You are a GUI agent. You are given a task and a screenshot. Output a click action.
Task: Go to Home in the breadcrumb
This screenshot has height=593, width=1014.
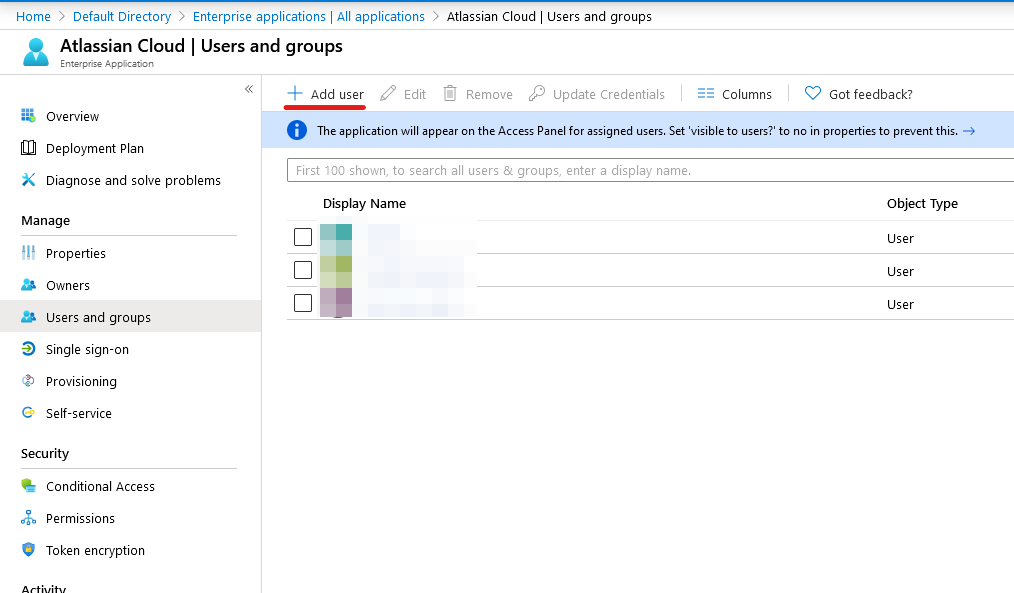pos(33,16)
